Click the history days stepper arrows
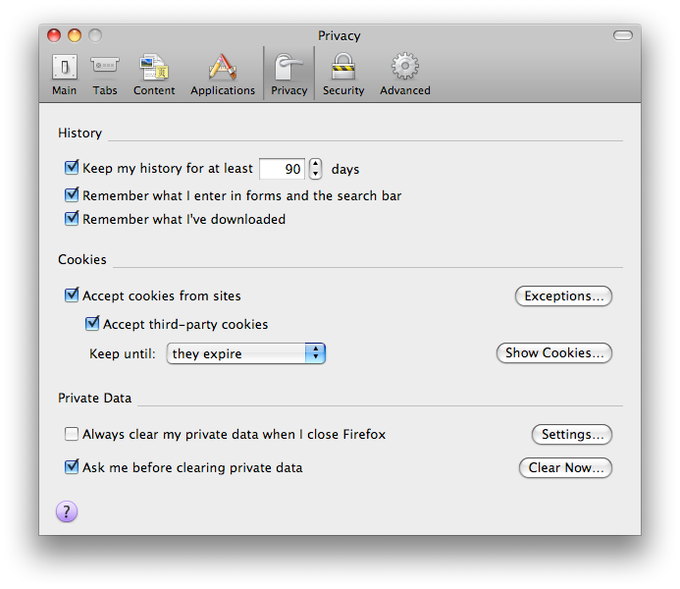Viewport: 680px width, 589px height. [315, 169]
